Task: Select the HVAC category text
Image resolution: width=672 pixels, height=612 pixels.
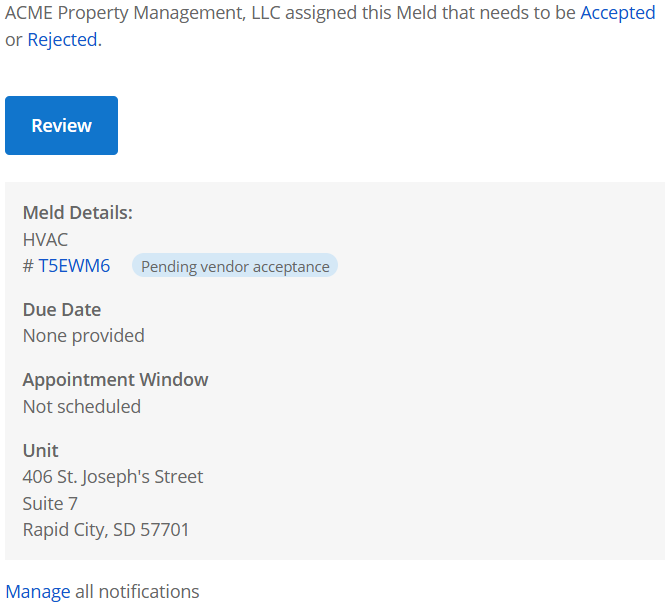Action: point(45,240)
